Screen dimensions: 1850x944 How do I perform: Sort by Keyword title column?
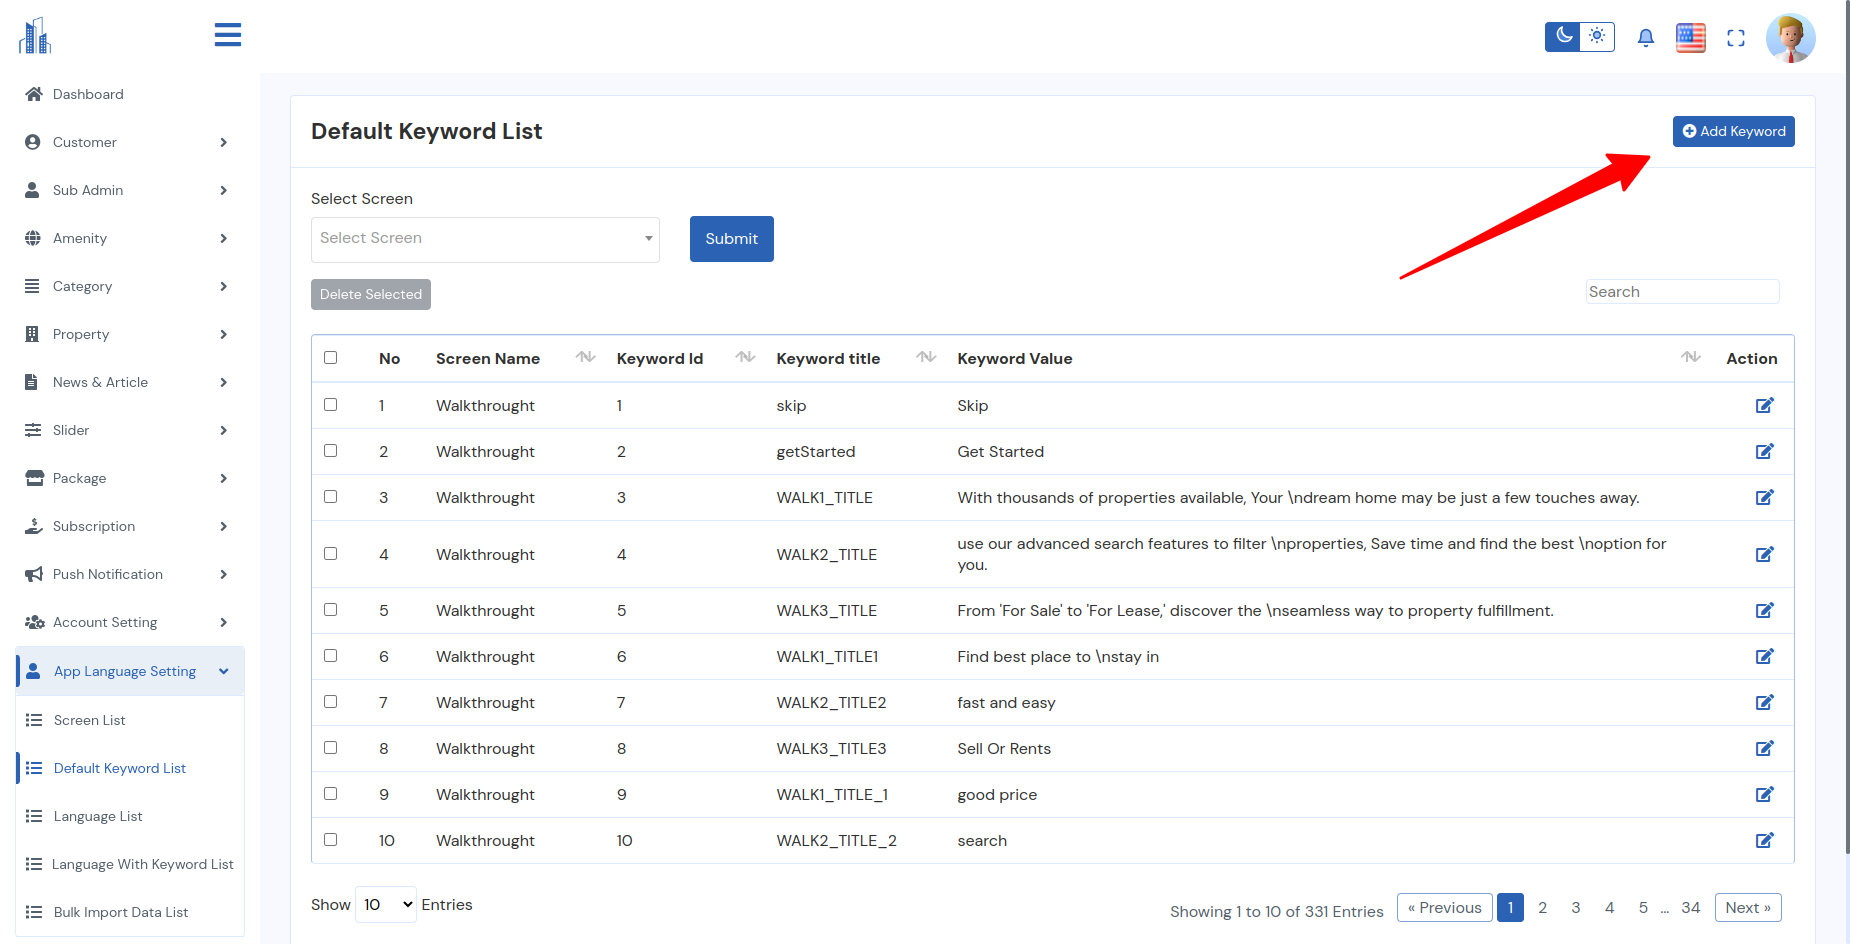pos(926,357)
